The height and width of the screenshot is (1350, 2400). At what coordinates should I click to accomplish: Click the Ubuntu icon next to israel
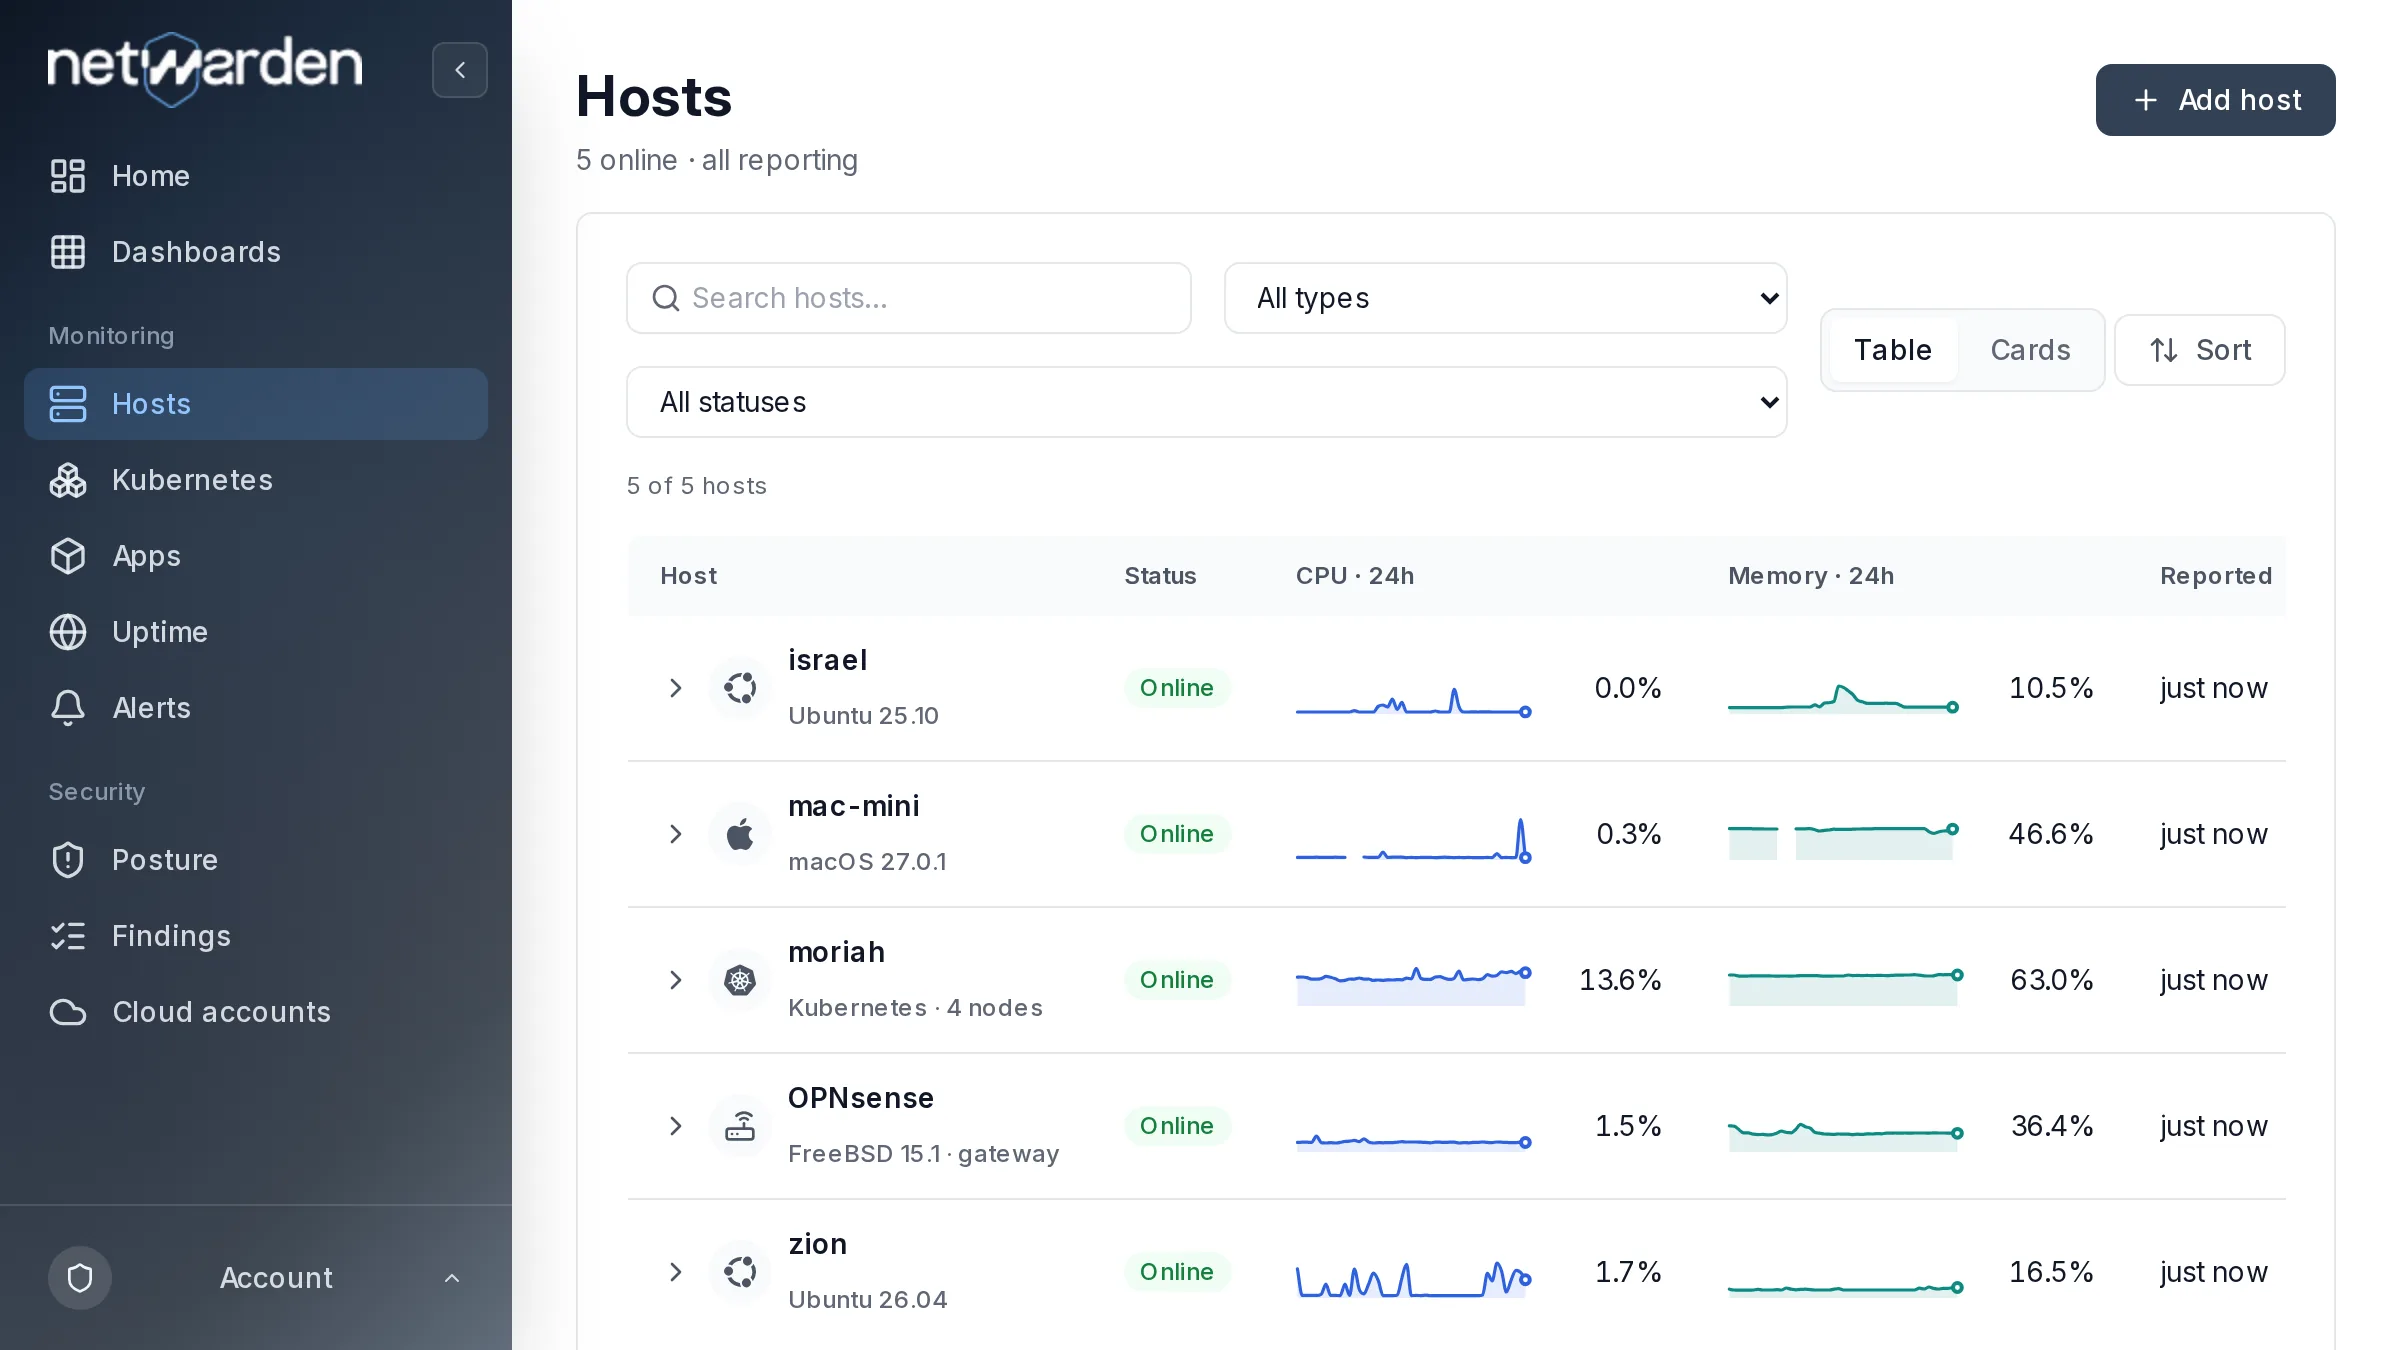tap(740, 688)
